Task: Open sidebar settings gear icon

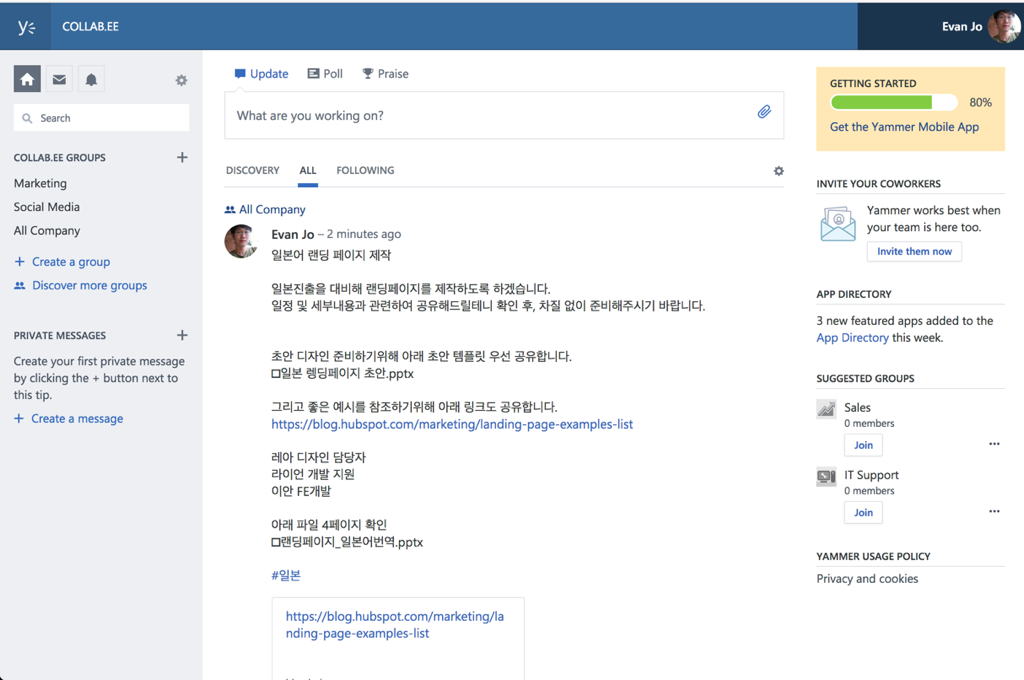Action: [181, 80]
